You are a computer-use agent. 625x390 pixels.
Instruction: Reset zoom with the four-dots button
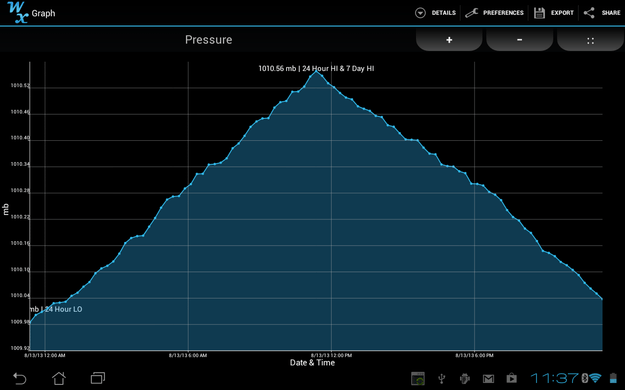(x=590, y=40)
